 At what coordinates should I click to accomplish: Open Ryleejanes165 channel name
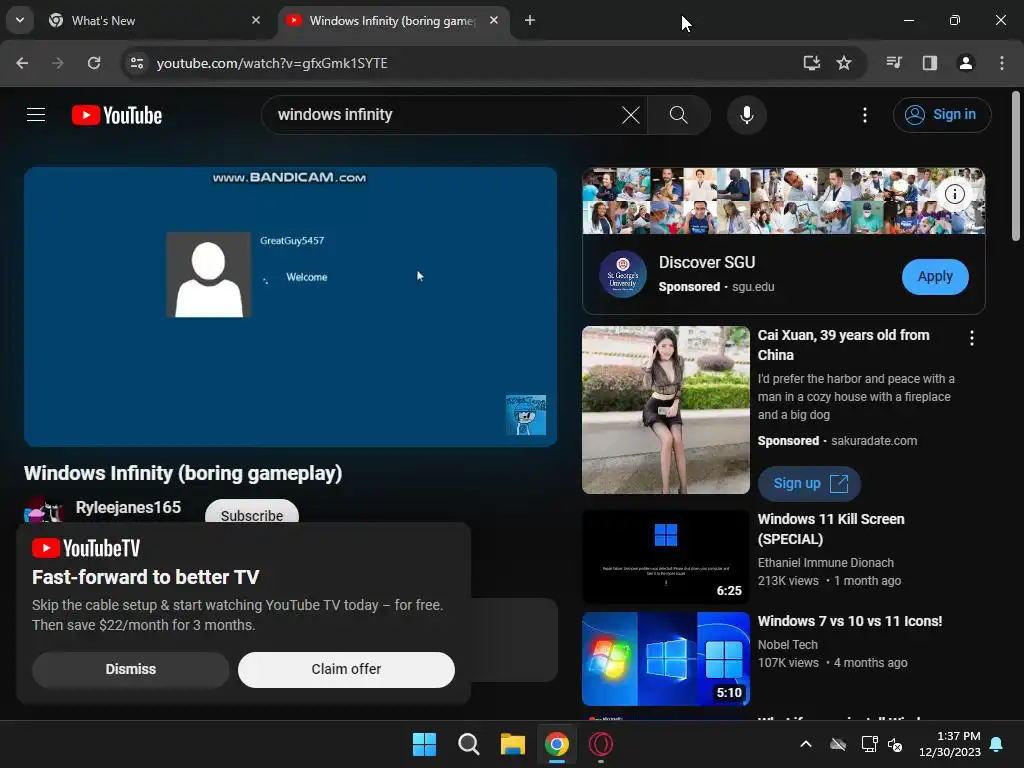pyautogui.click(x=128, y=507)
